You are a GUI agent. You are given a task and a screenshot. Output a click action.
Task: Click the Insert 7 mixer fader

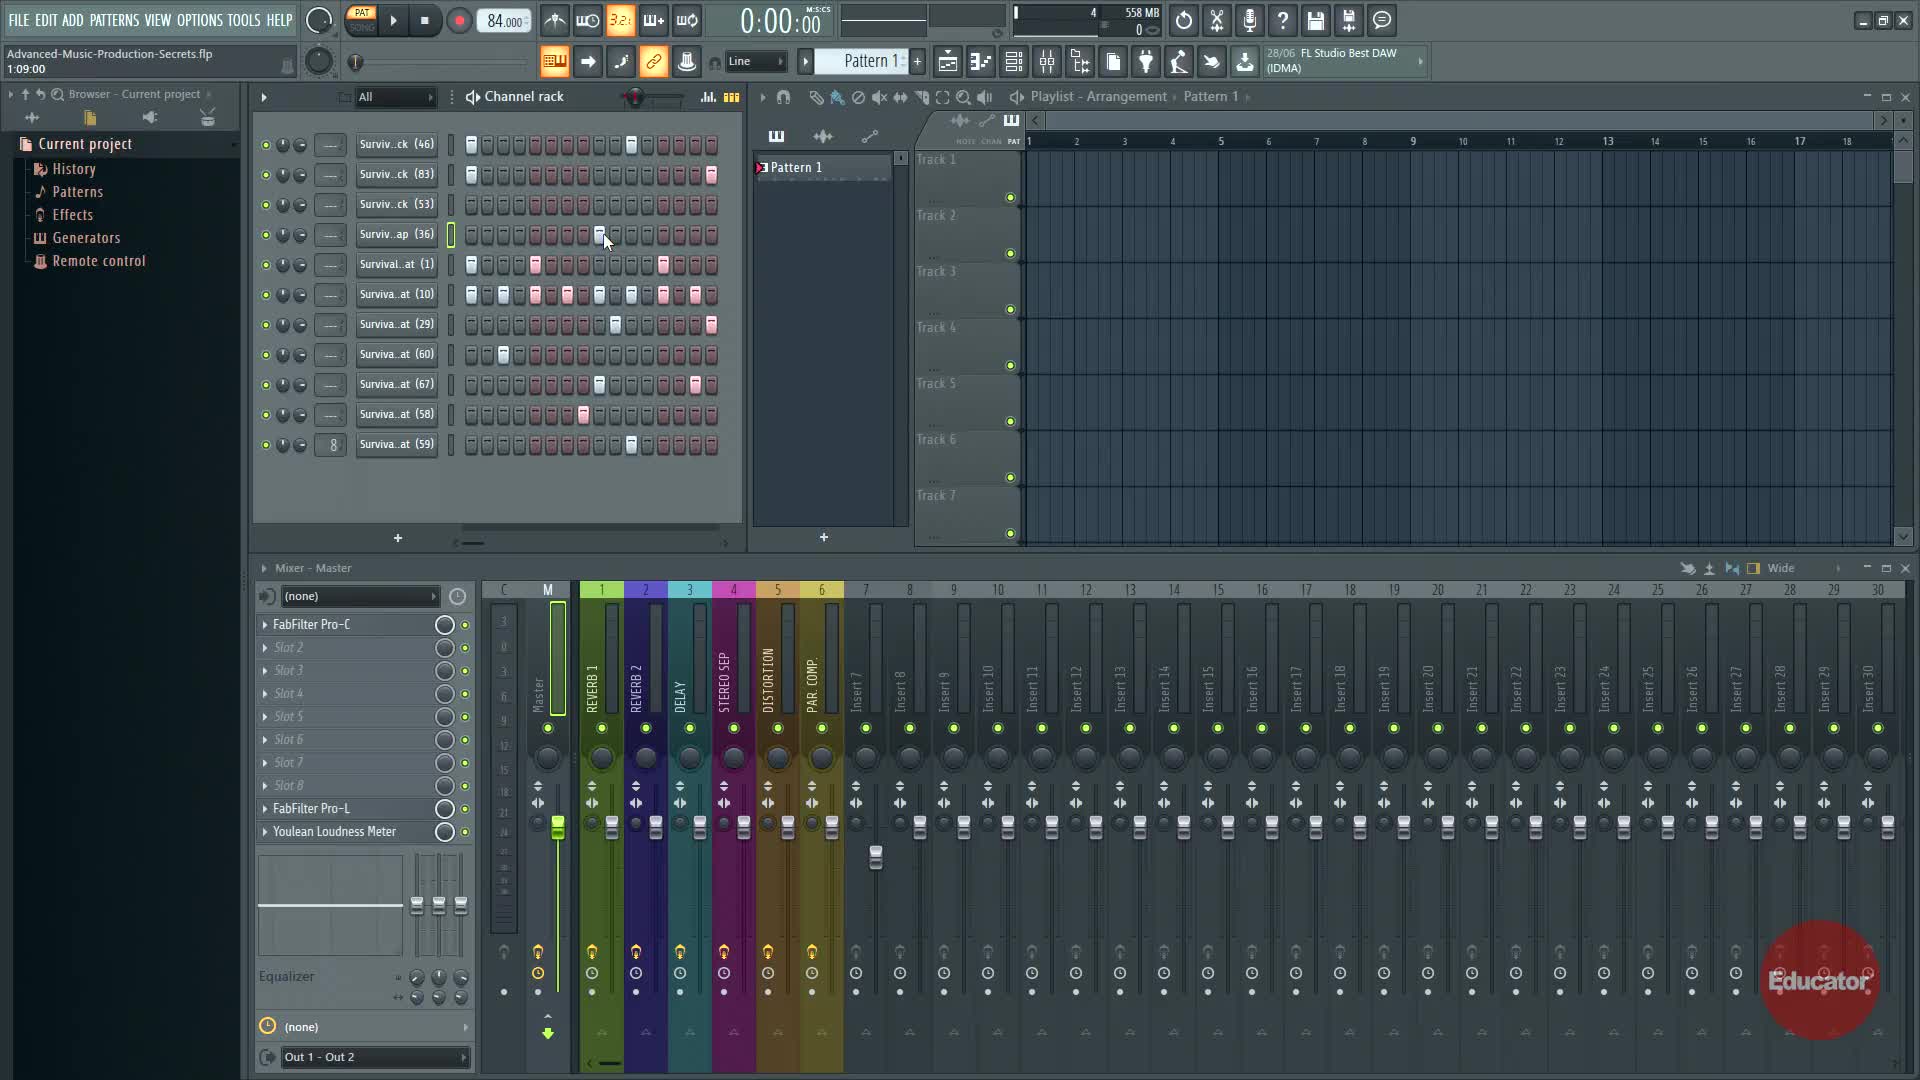[x=876, y=857]
